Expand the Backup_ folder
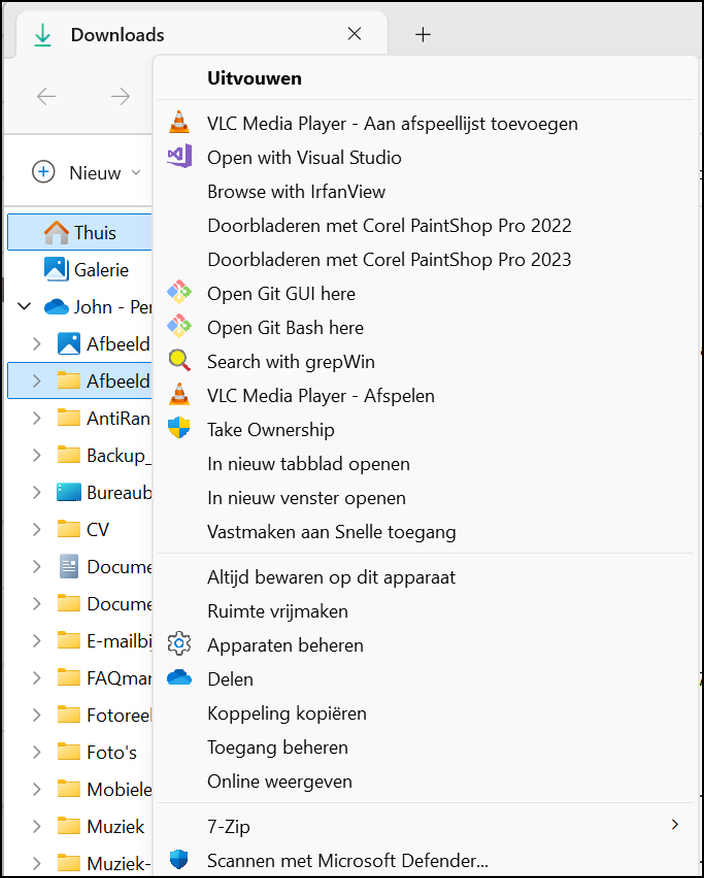Viewport: 704px width, 878px height. [x=37, y=455]
